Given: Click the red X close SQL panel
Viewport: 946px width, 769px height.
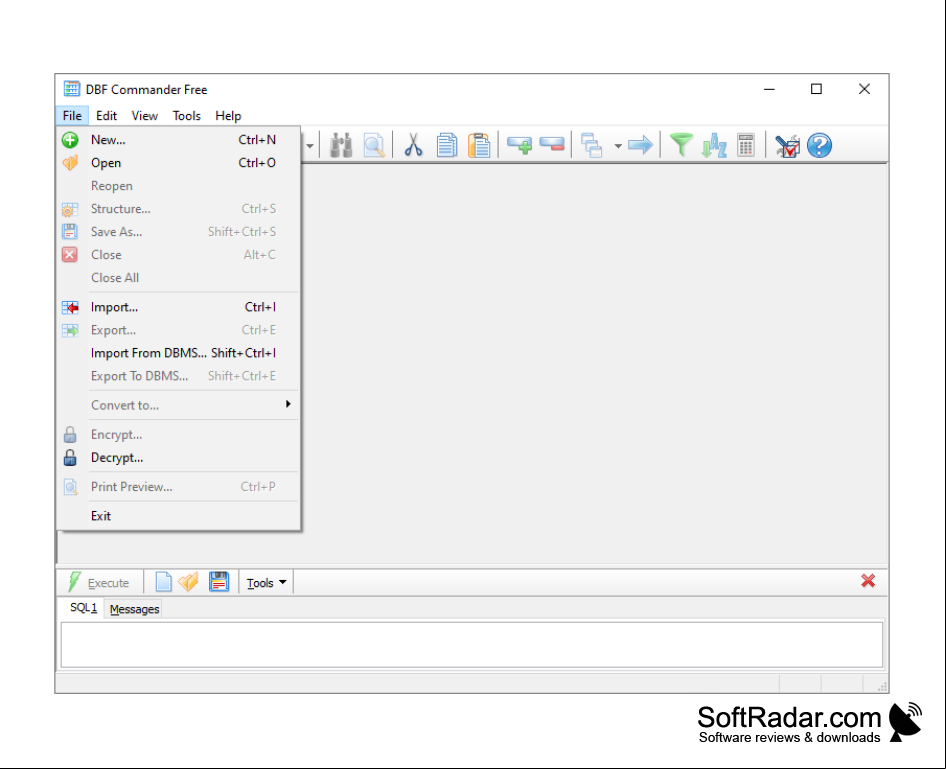Looking at the screenshot, I should point(868,581).
